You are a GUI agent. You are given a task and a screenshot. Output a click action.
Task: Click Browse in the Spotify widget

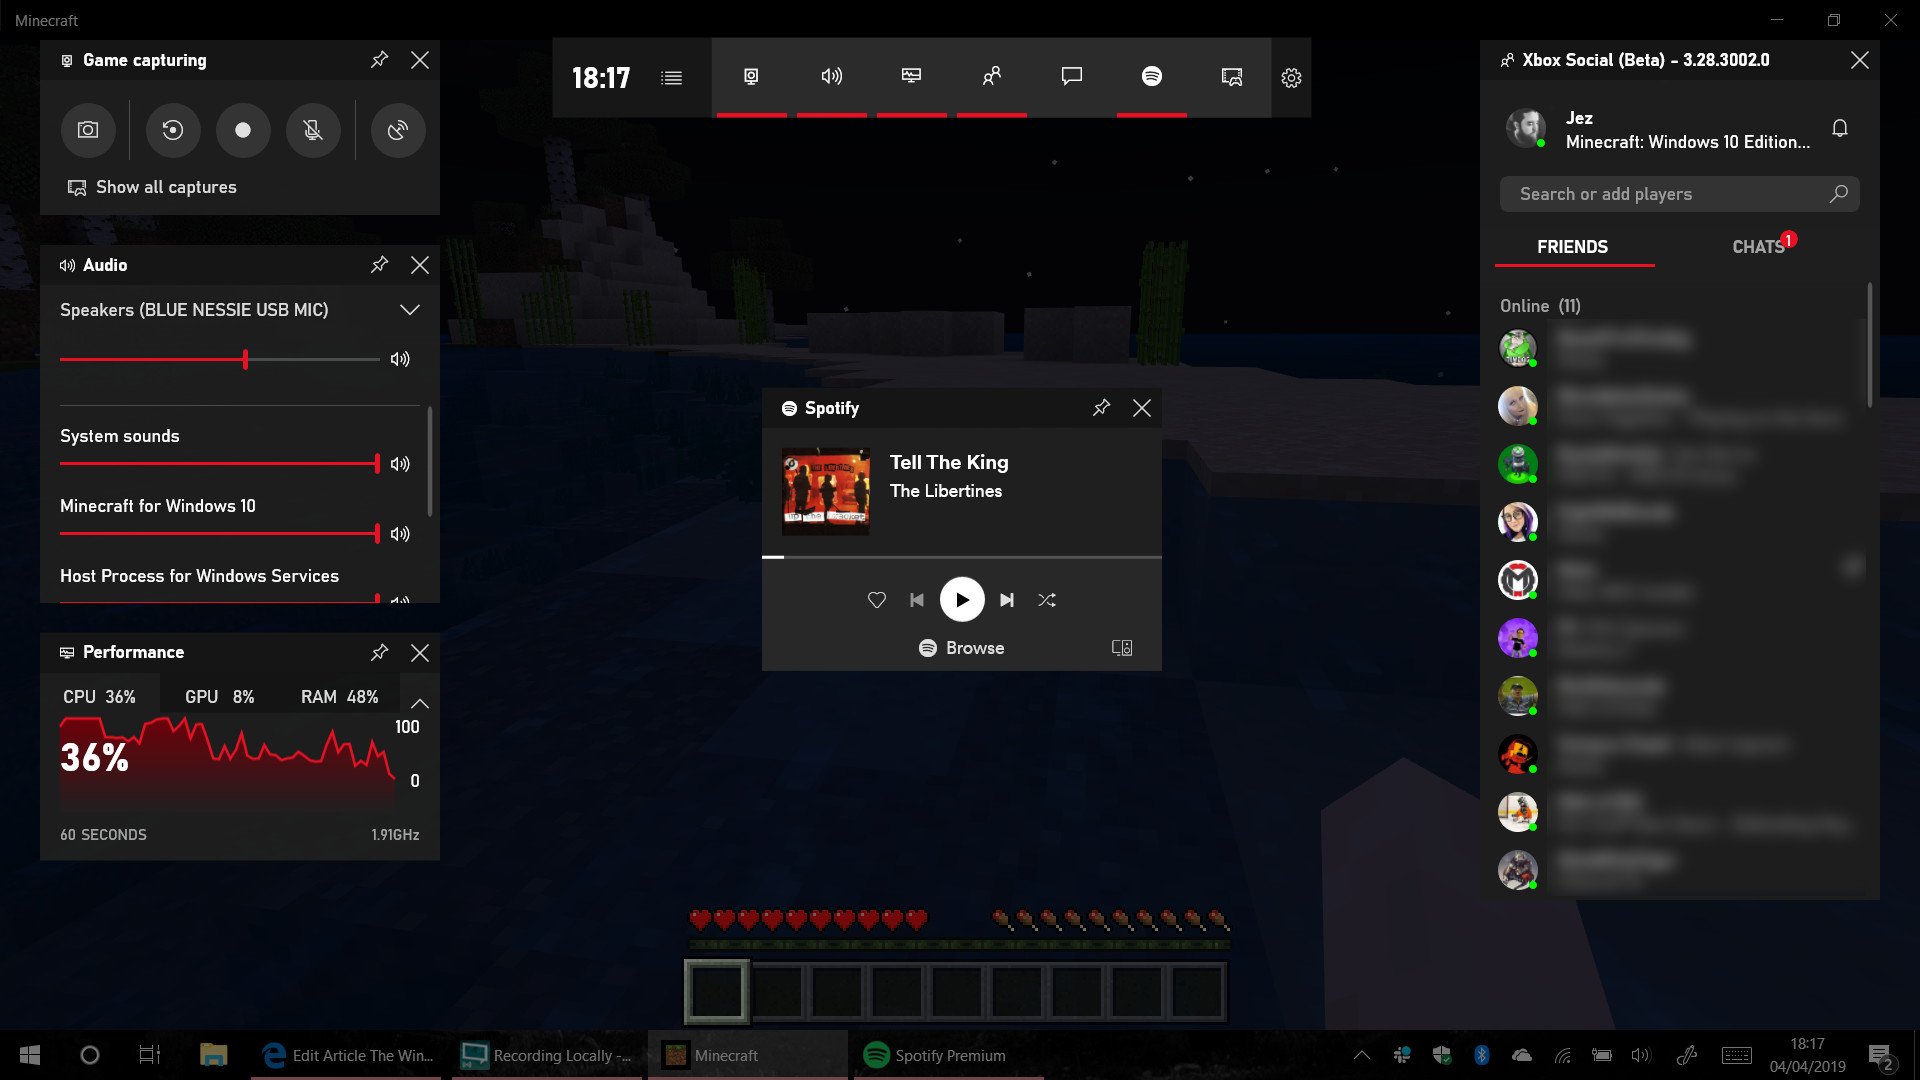coord(961,648)
